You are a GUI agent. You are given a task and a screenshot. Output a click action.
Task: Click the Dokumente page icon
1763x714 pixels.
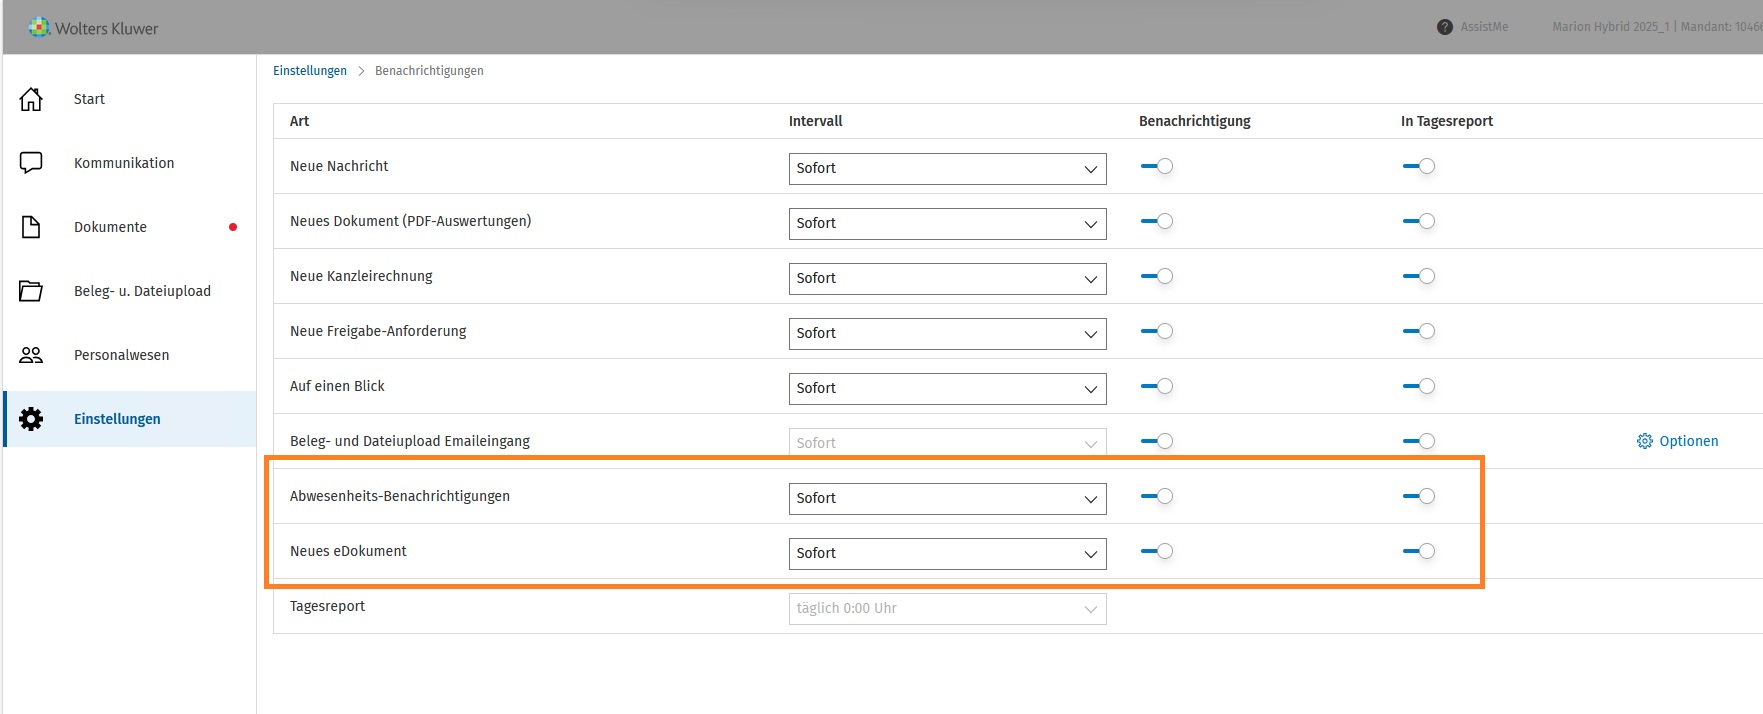(31, 227)
